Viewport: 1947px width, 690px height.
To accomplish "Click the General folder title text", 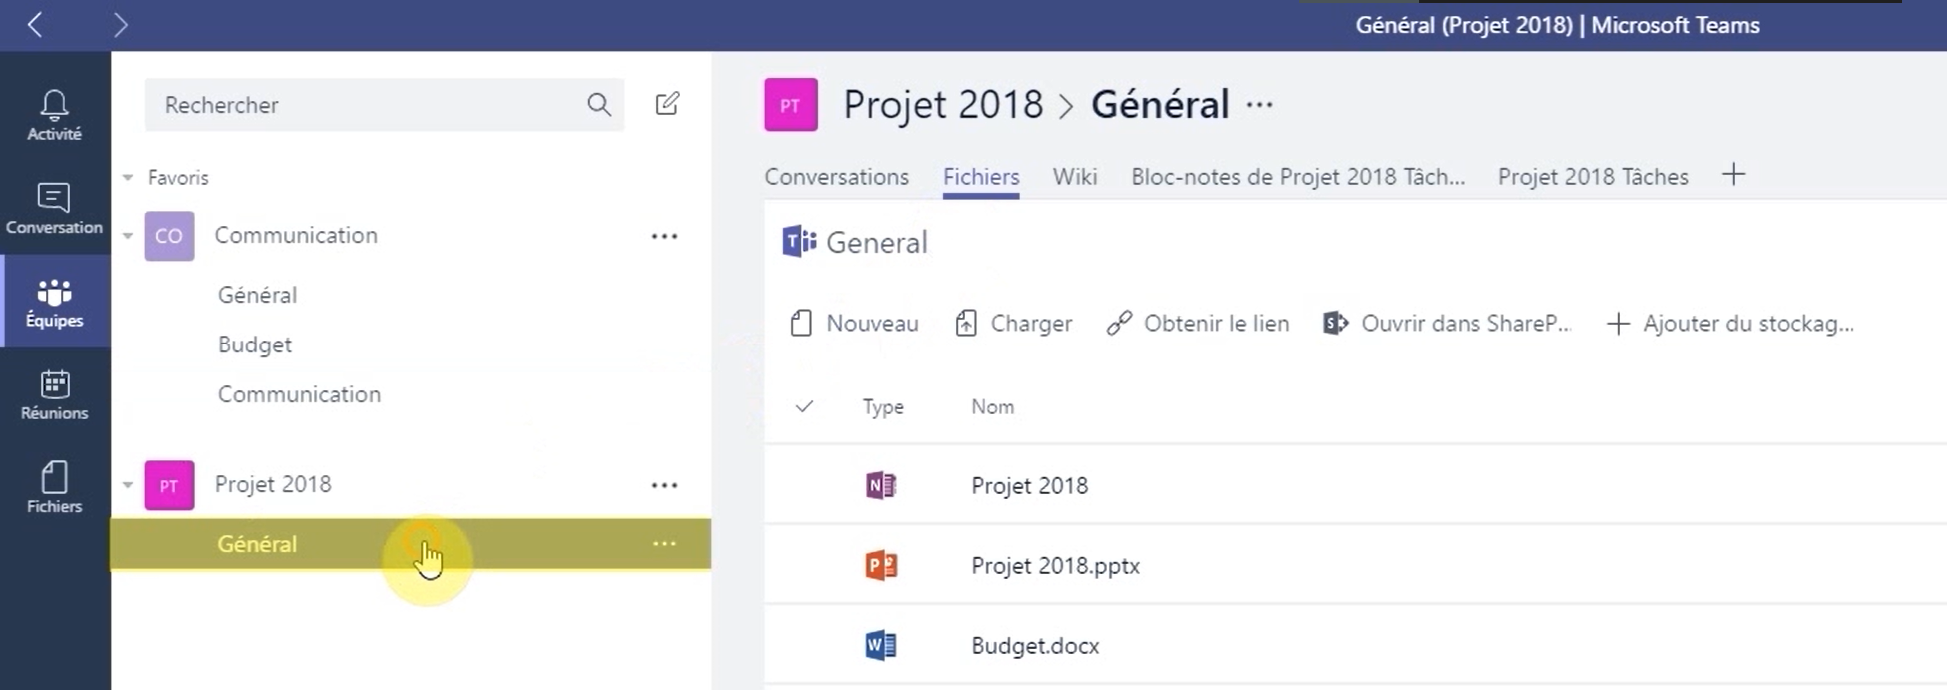I will point(877,243).
